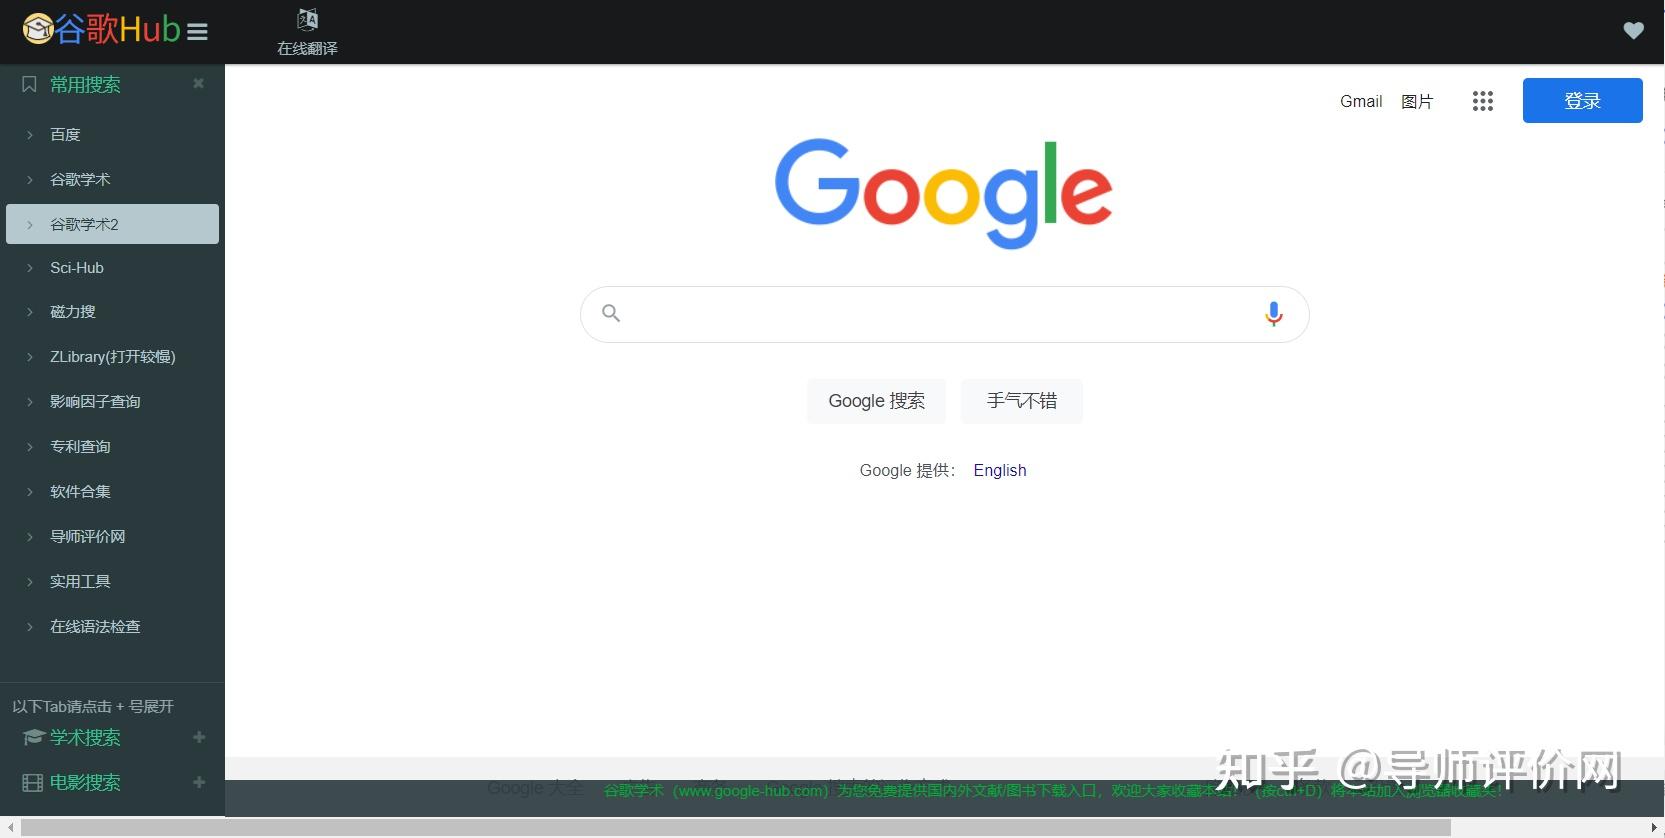Click the English language link
Screen dimensions: 1665x838
pyautogui.click(x=1000, y=470)
